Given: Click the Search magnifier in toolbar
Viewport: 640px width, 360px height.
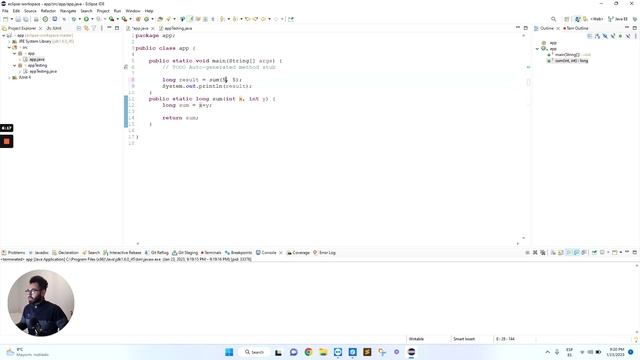Looking at the screenshot, I should (553, 19).
